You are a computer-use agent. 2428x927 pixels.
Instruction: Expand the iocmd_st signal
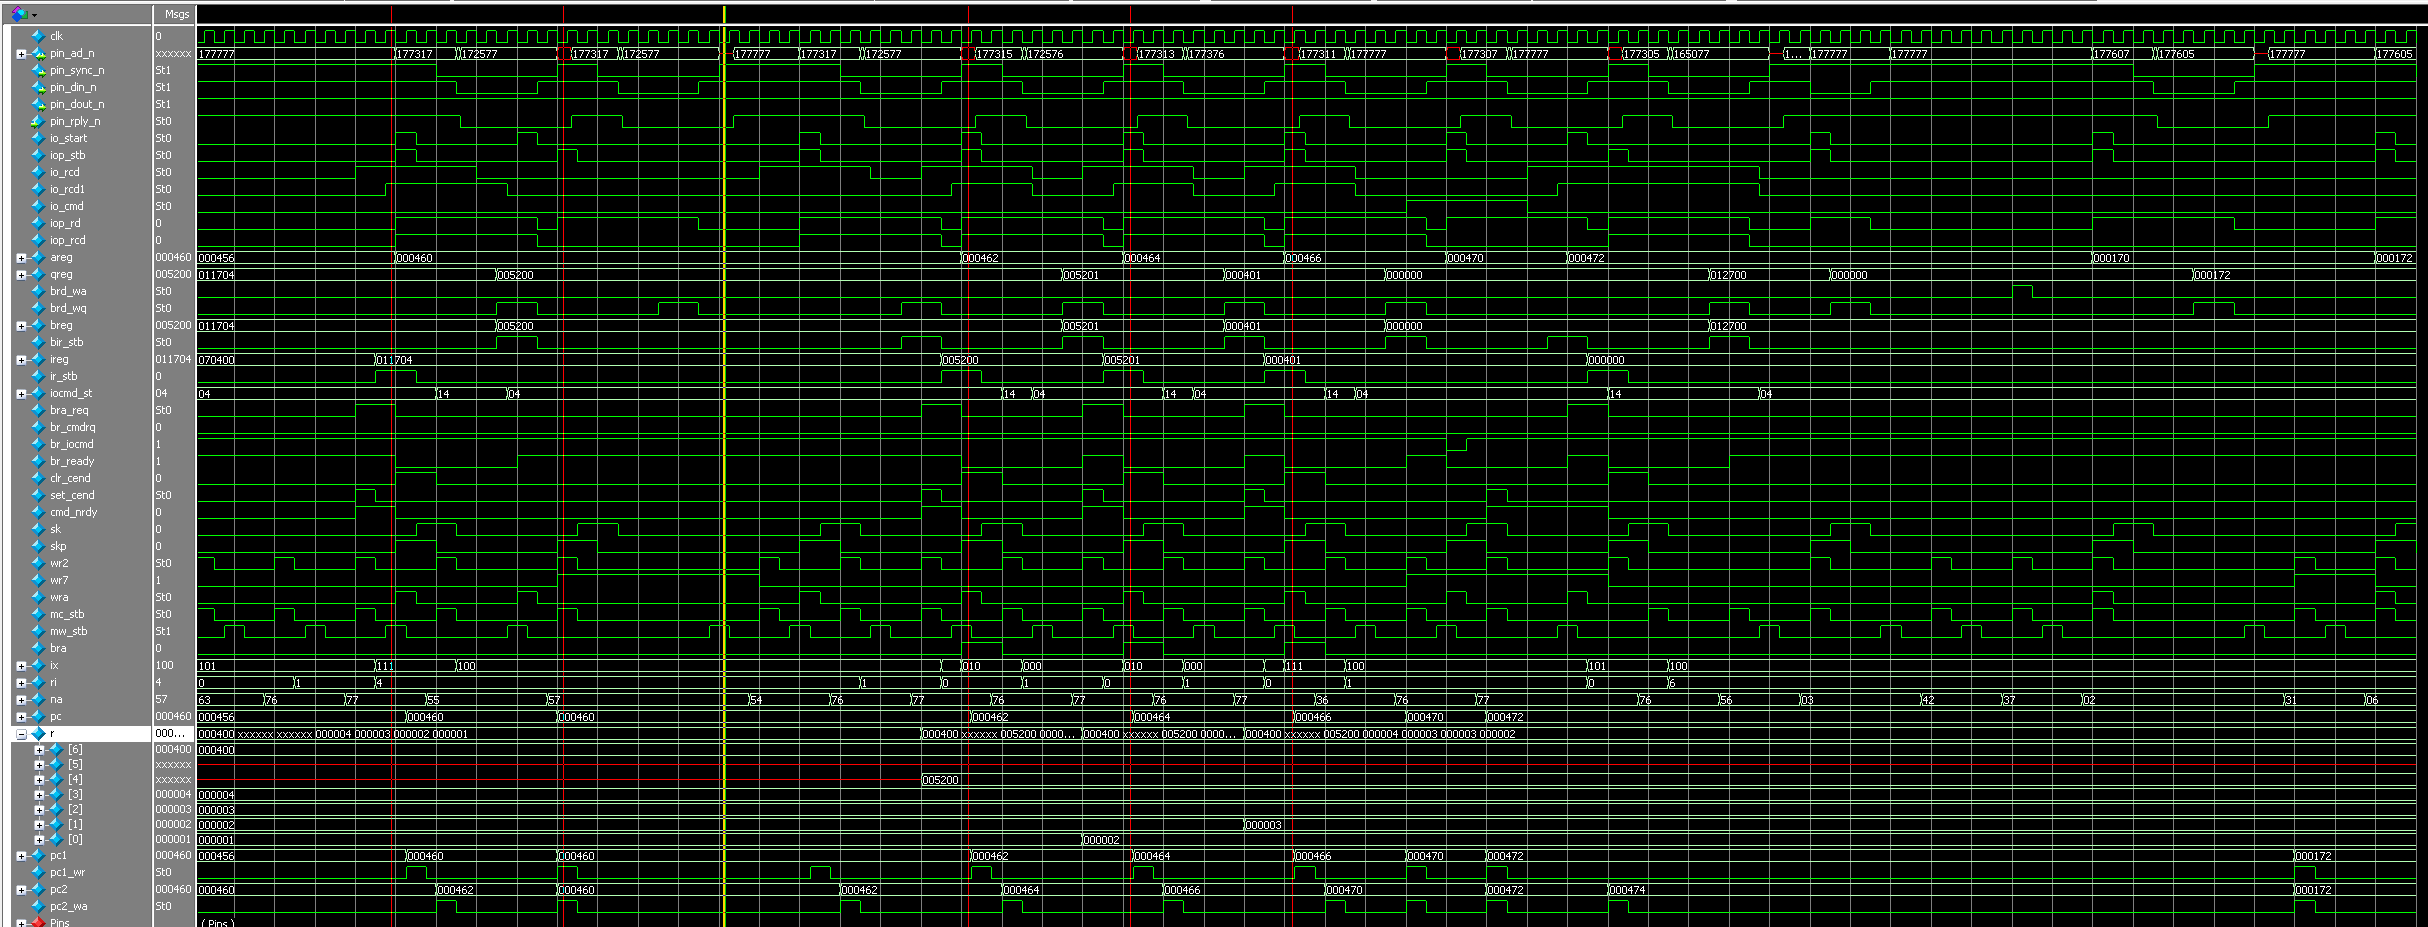[x=21, y=394]
